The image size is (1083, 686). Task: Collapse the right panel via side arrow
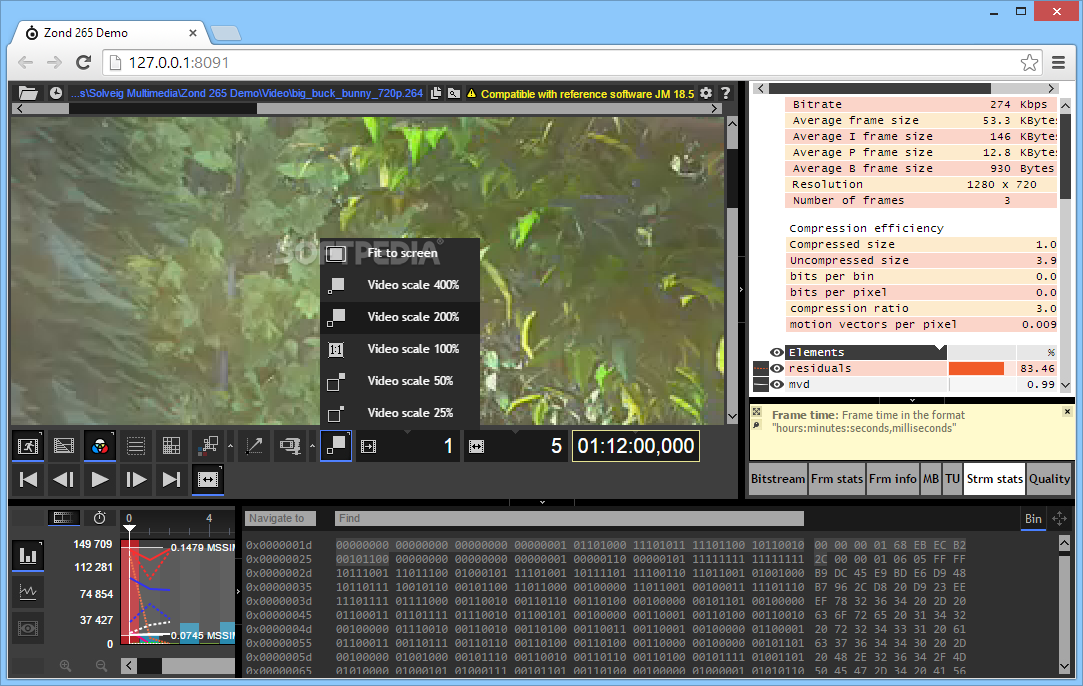tap(741, 289)
